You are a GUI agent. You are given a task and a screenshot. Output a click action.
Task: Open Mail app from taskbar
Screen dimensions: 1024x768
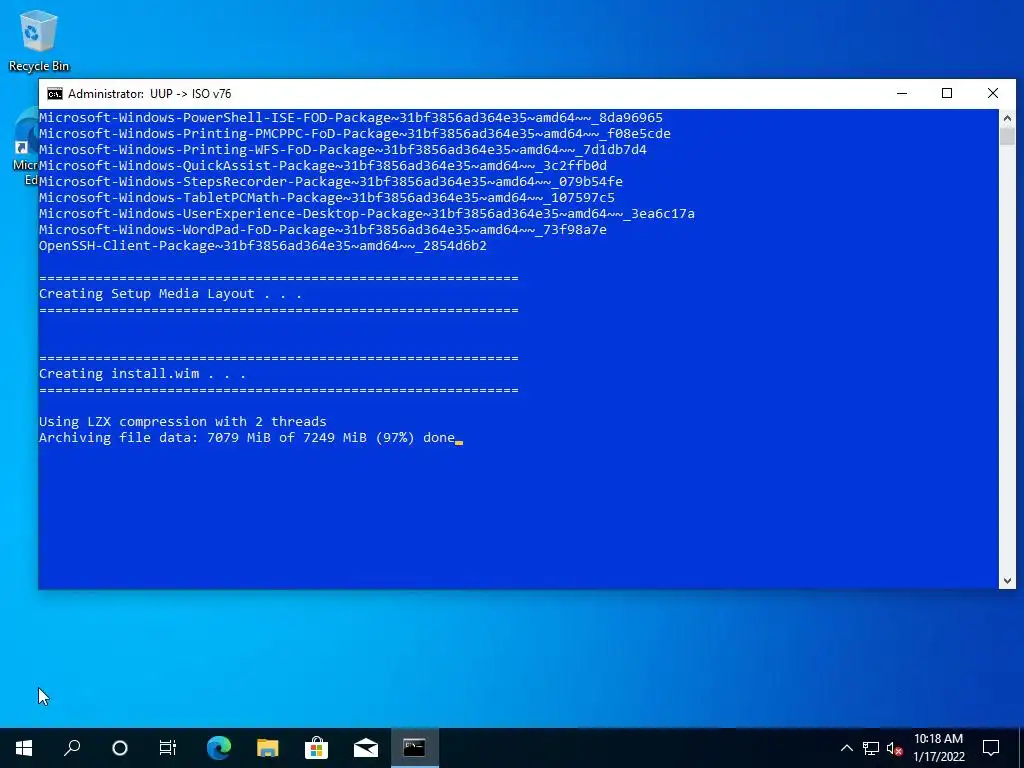coord(366,747)
